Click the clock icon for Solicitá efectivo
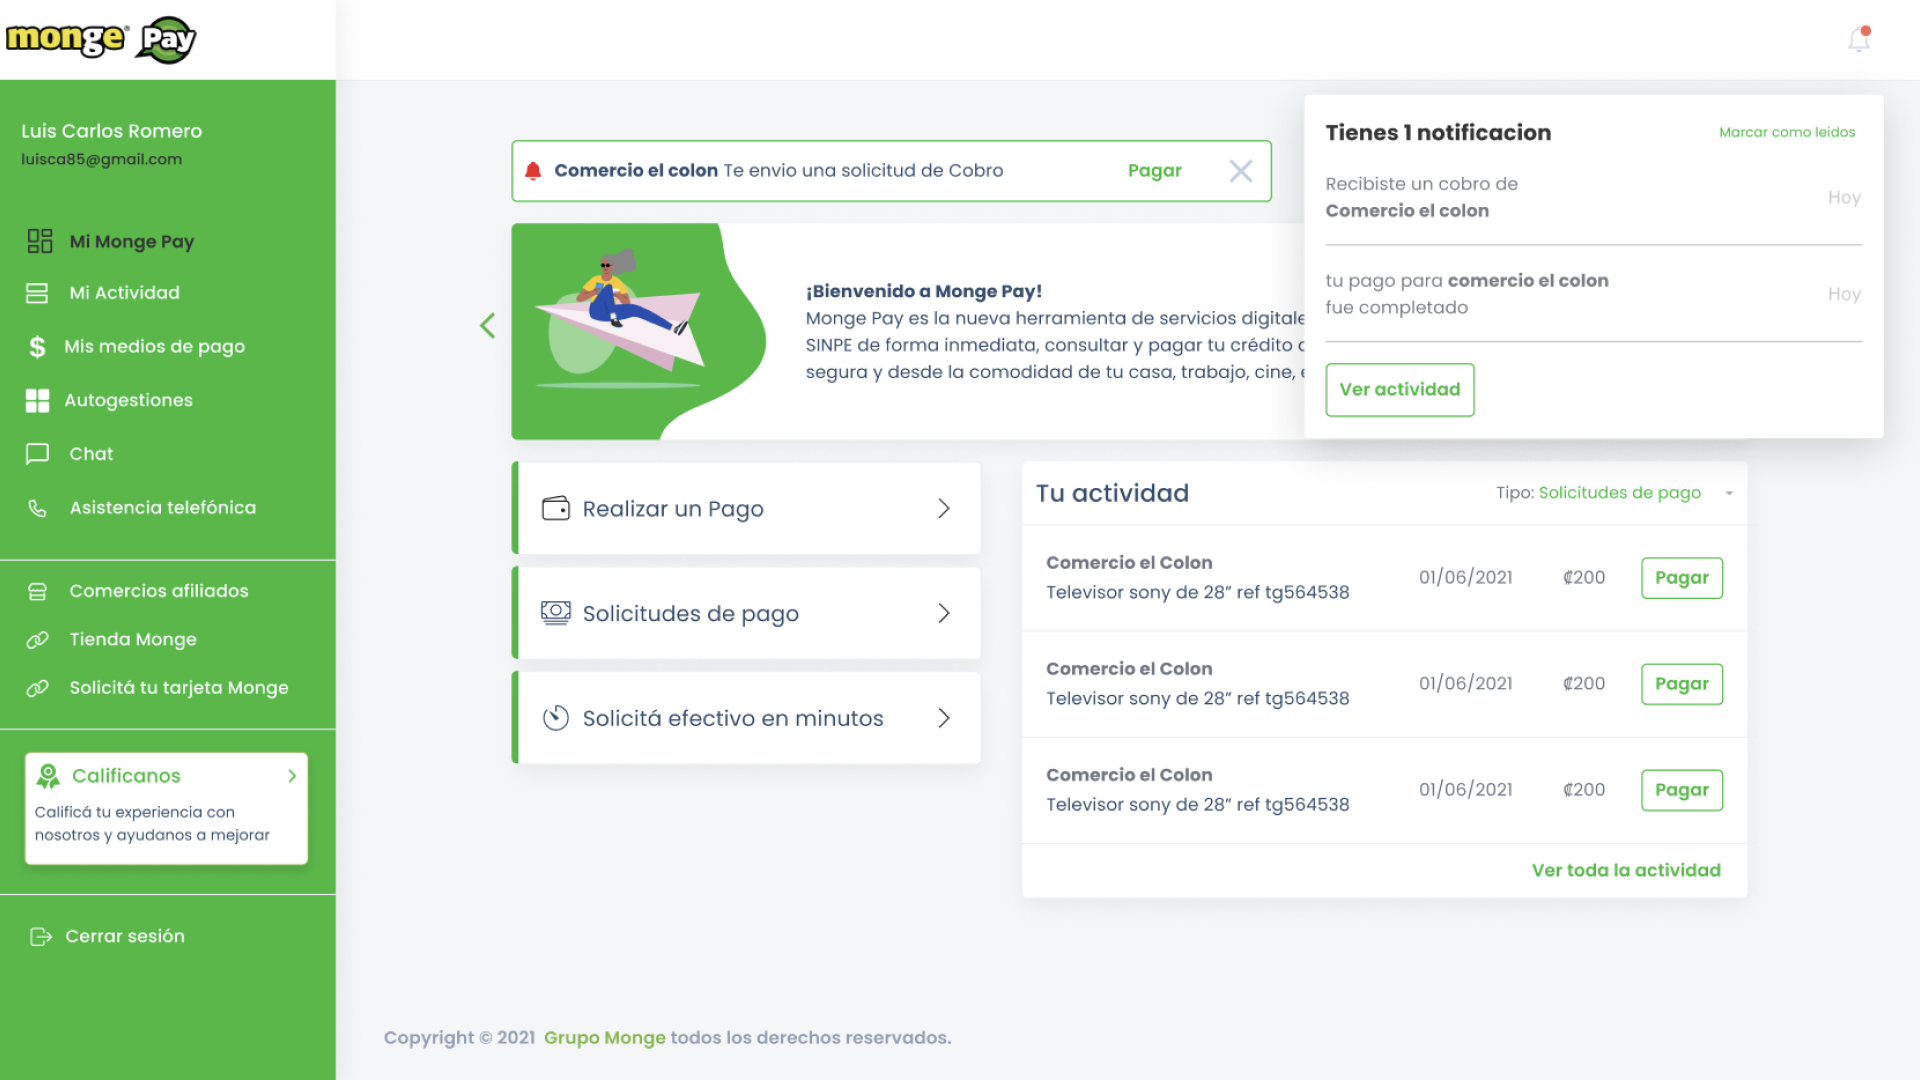Viewport: 1920px width, 1080px height. (556, 718)
